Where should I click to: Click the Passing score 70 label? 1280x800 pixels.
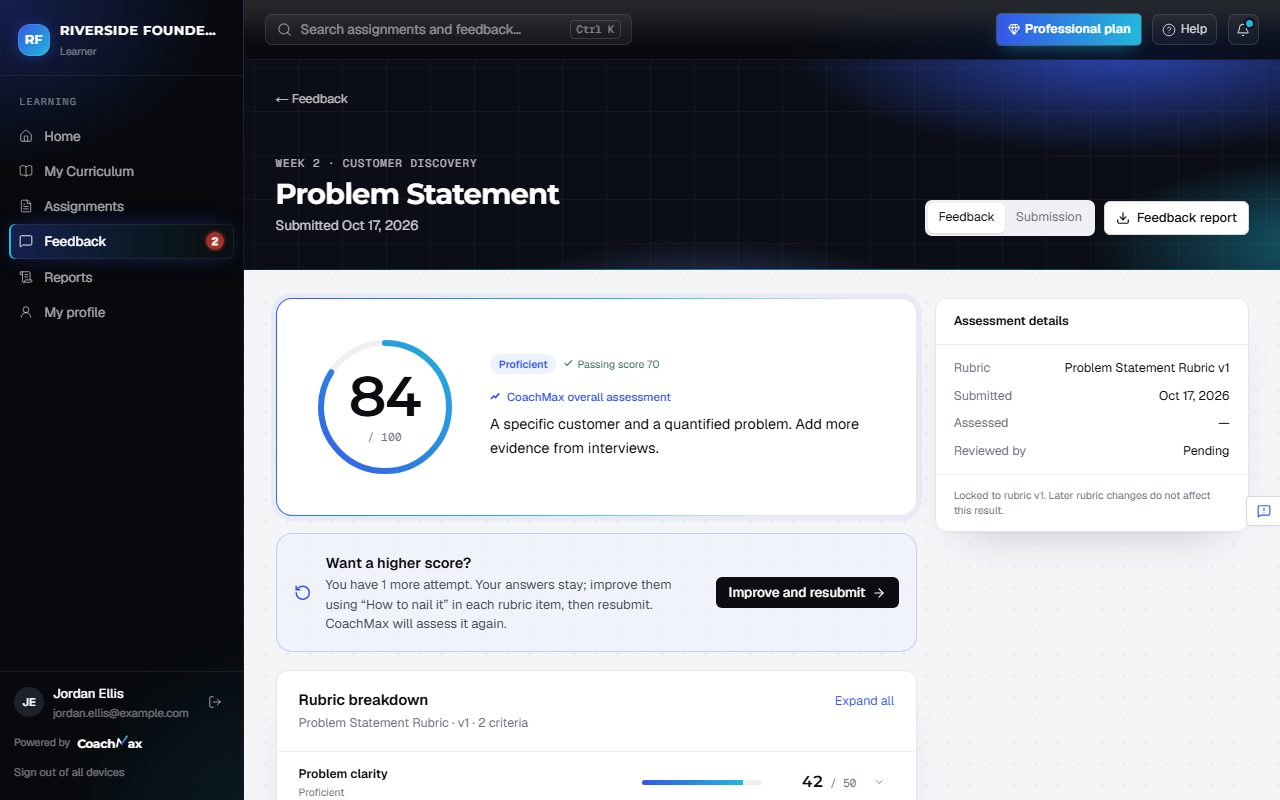click(x=611, y=364)
